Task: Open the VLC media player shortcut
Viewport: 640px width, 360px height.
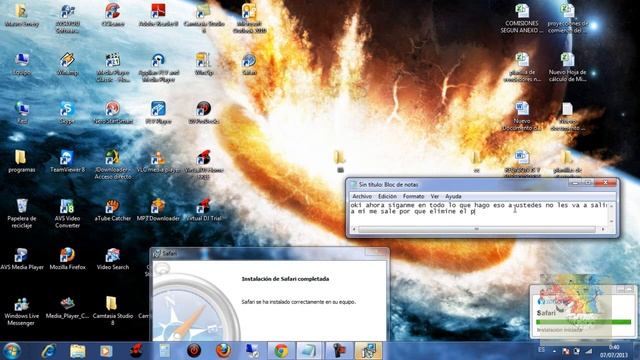Action: pyautogui.click(x=158, y=161)
